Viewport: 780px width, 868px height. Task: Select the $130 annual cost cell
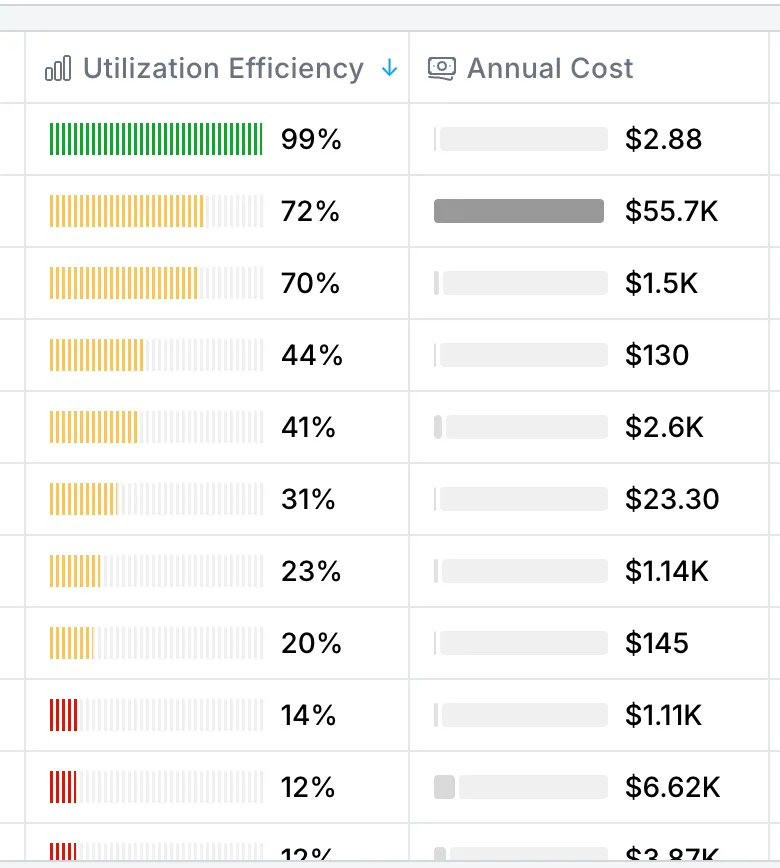click(657, 356)
